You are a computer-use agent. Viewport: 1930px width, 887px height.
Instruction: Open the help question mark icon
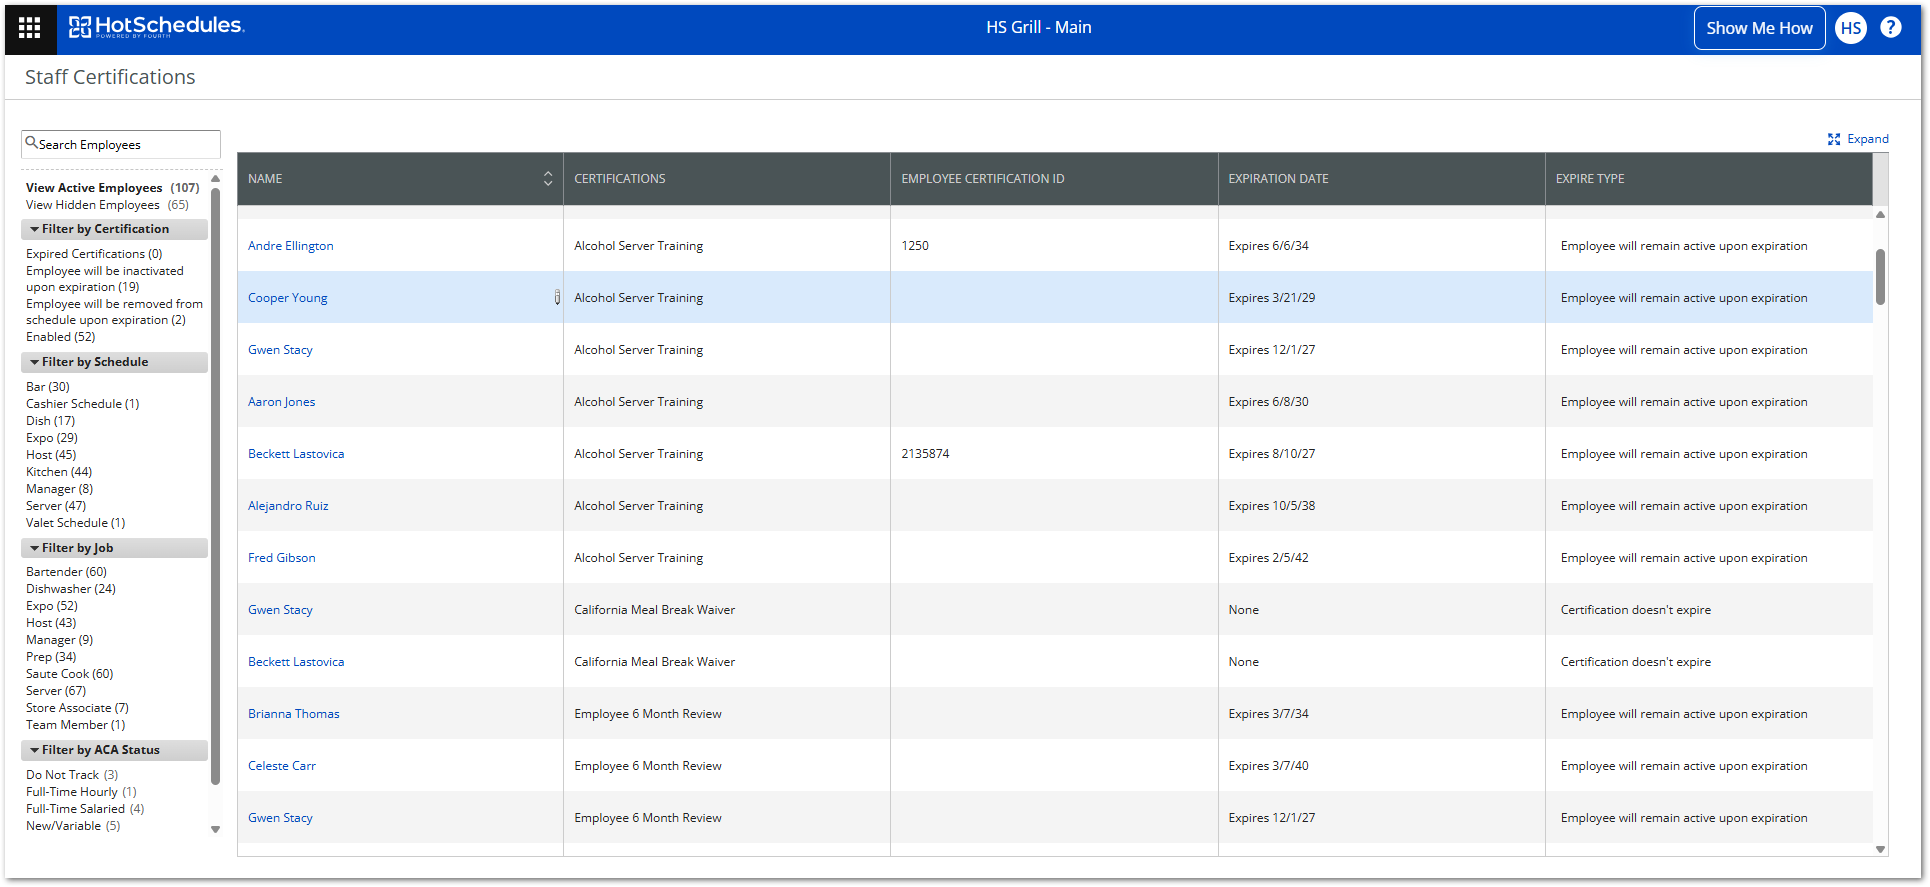(1891, 27)
